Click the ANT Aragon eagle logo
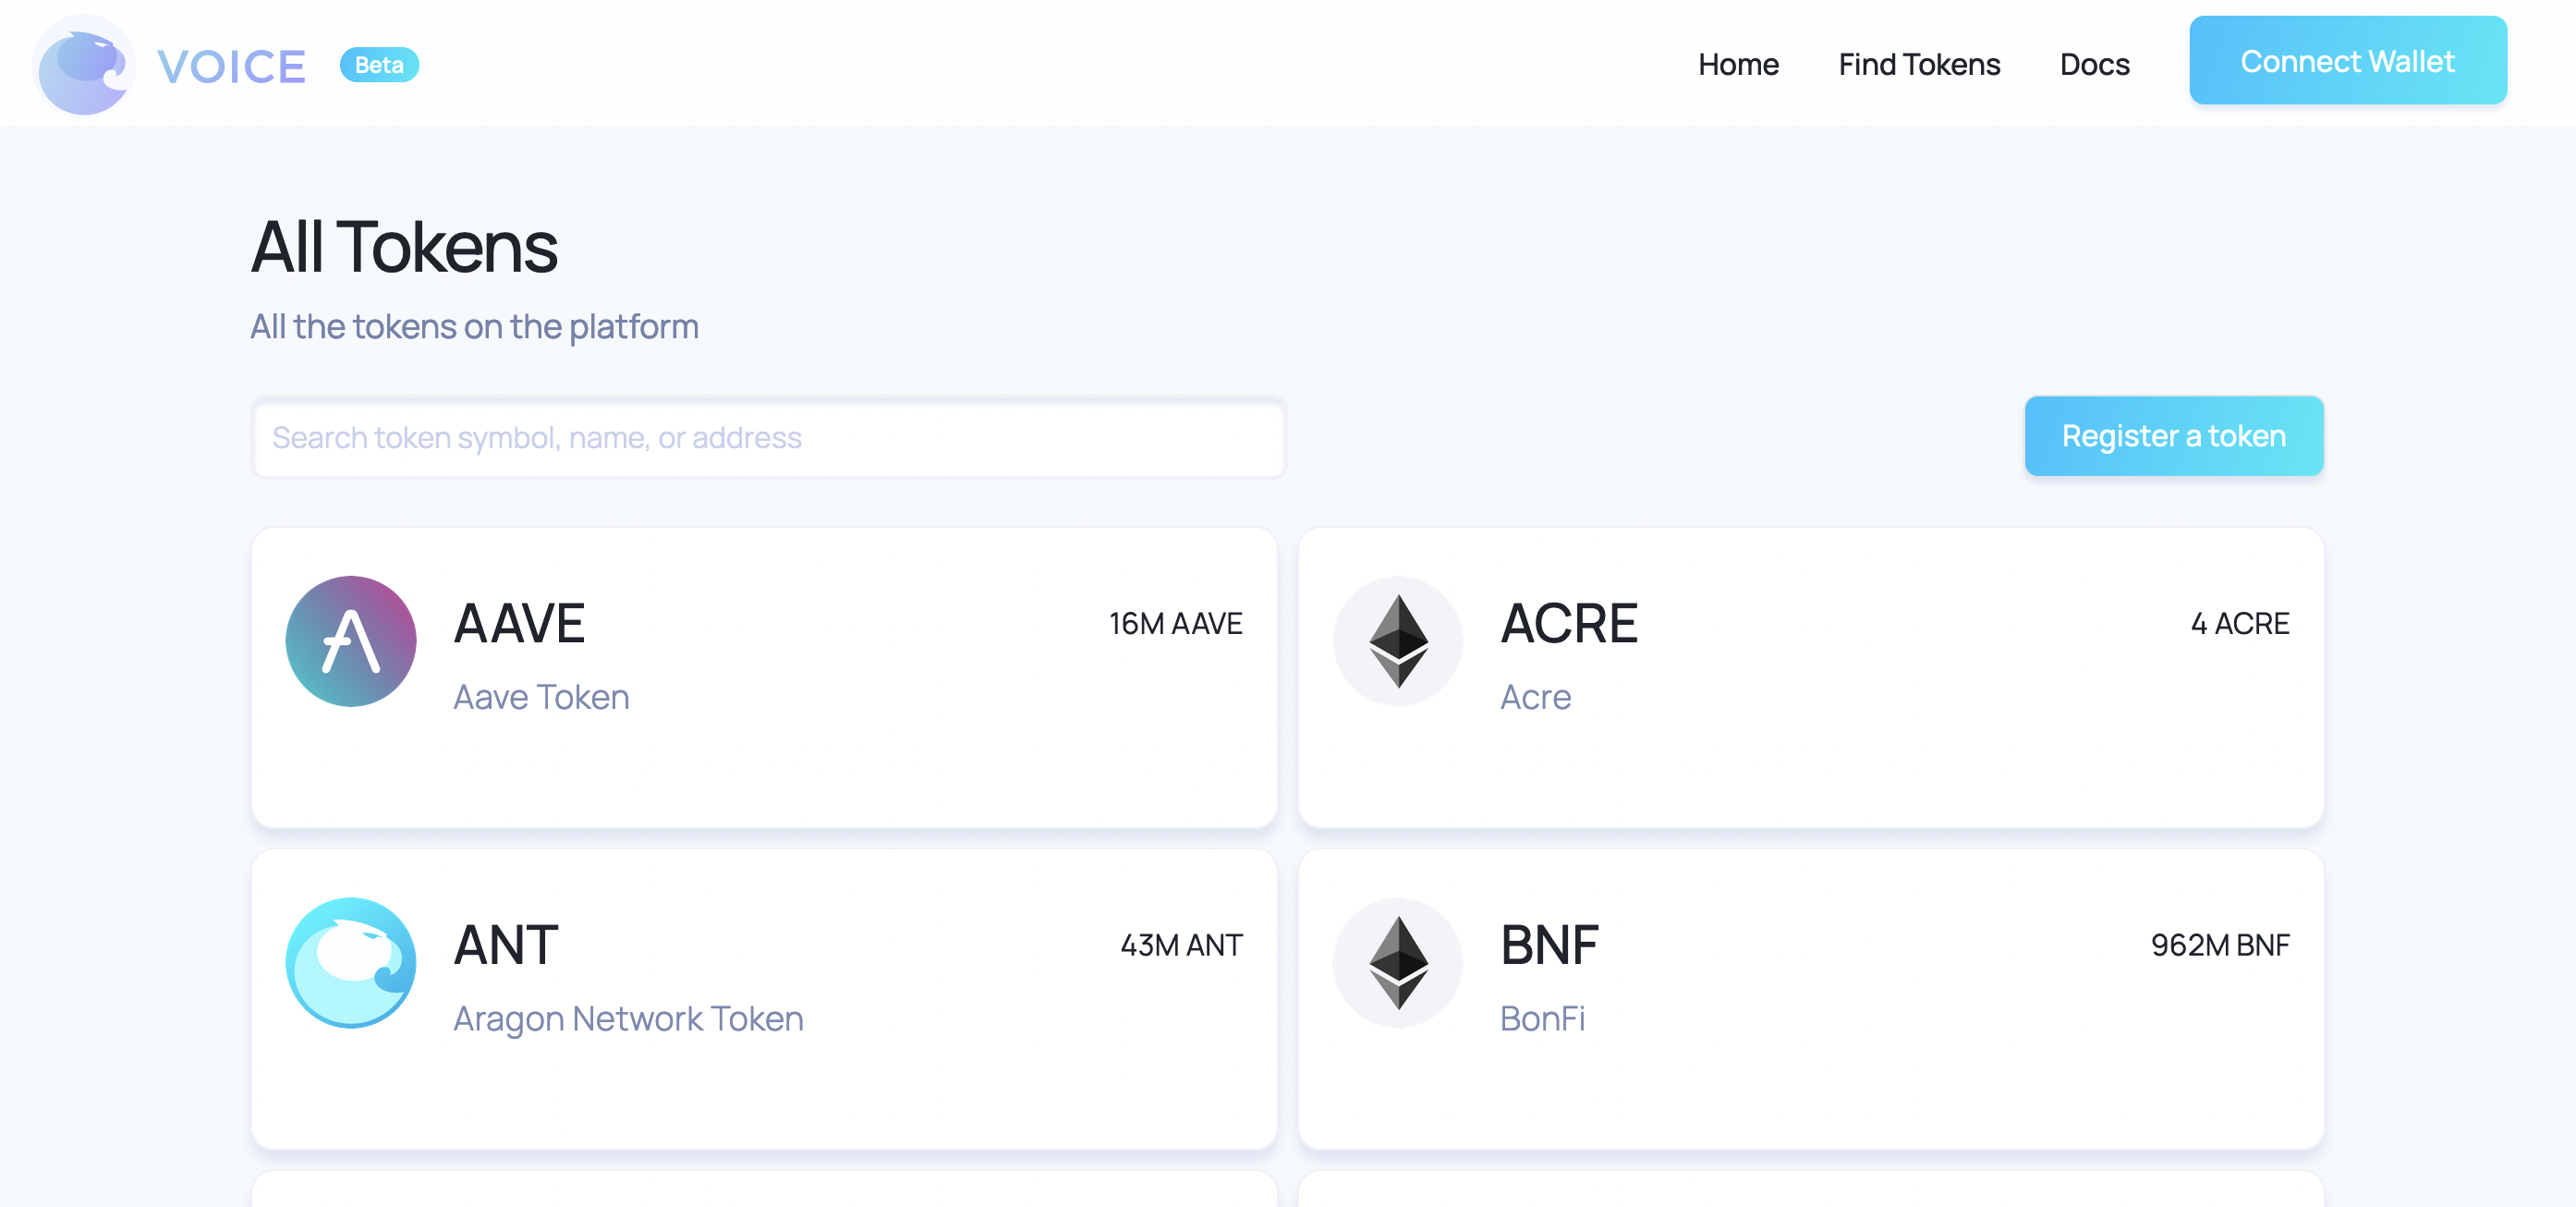2576x1207 pixels. pyautogui.click(x=351, y=962)
